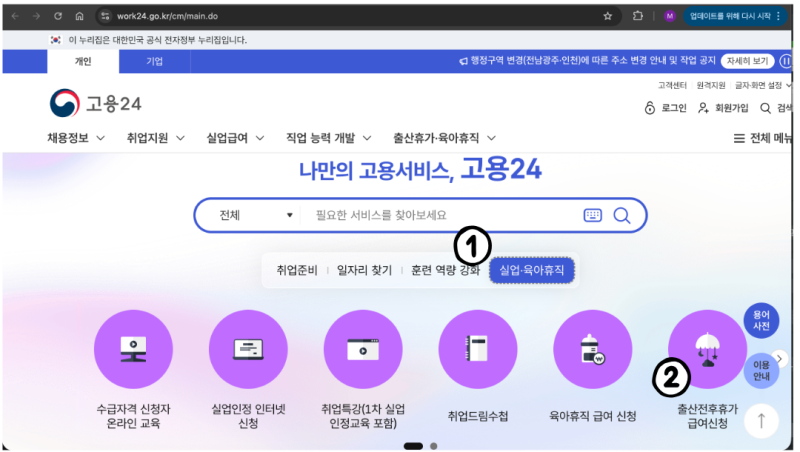Open the 고객센터 link
This screenshot has height=452, width=800.
pos(672,85)
